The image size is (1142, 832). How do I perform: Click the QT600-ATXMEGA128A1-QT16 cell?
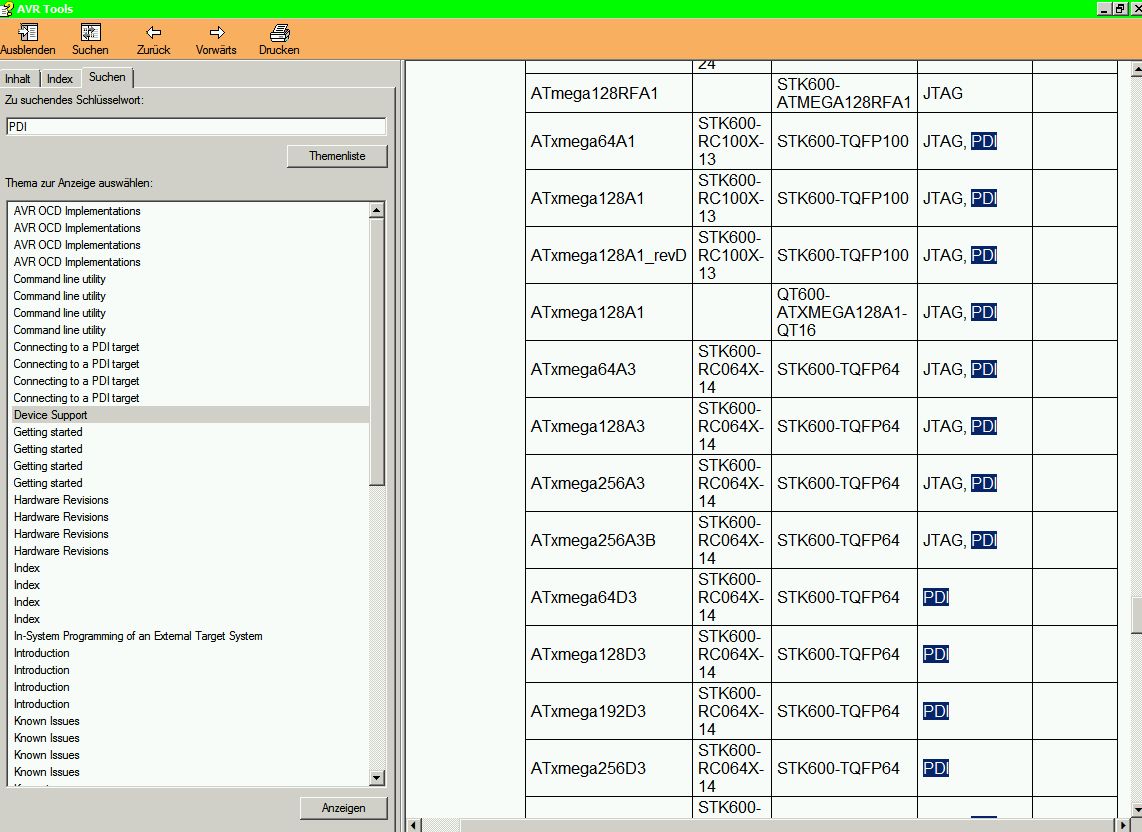pos(843,312)
